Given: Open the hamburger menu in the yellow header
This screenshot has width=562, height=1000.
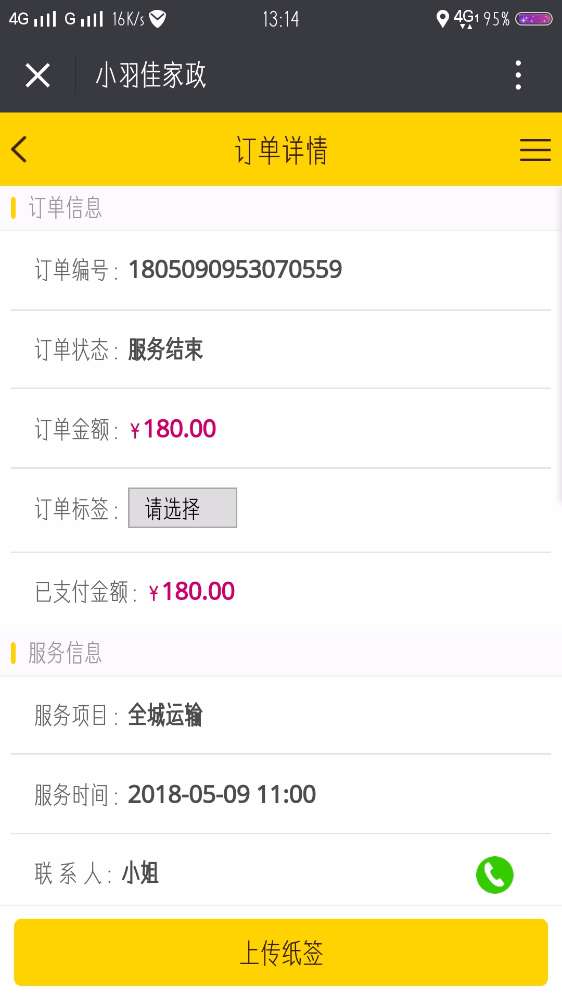Looking at the screenshot, I should [x=535, y=150].
